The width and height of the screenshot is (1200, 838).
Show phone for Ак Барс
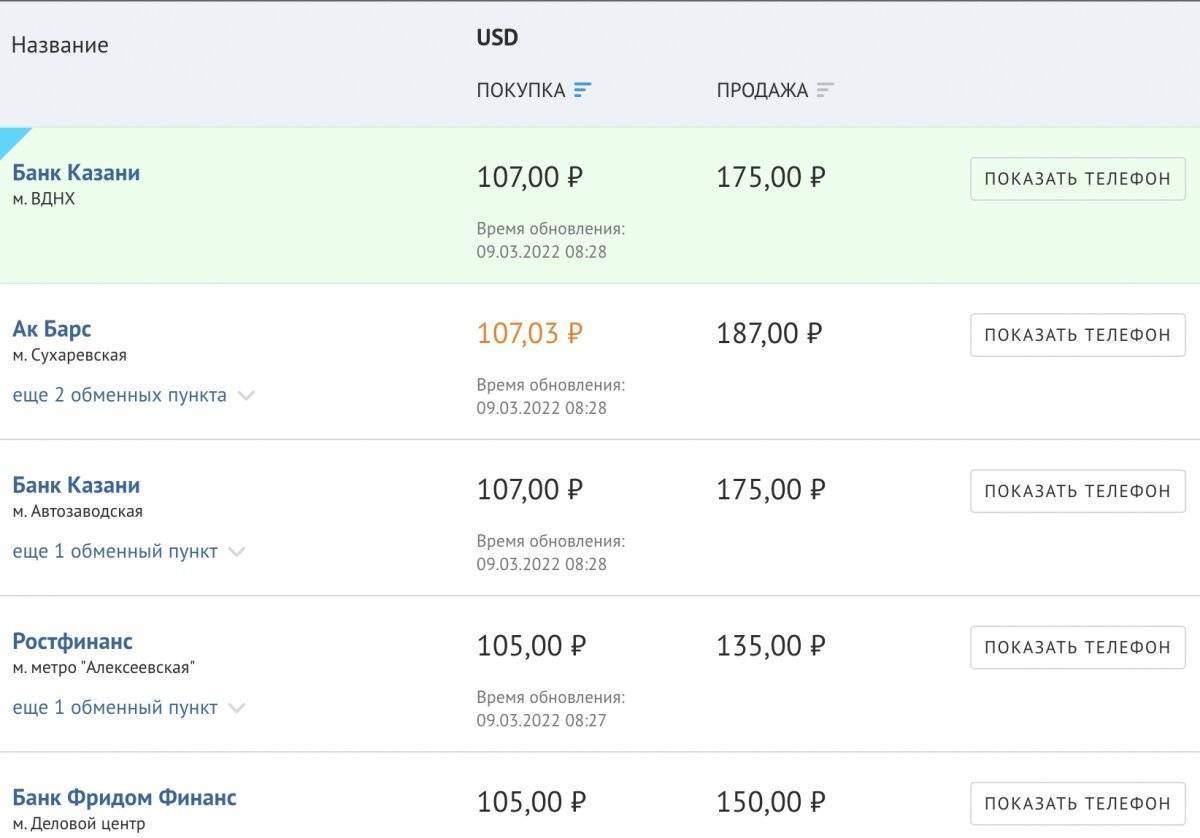[1078, 335]
